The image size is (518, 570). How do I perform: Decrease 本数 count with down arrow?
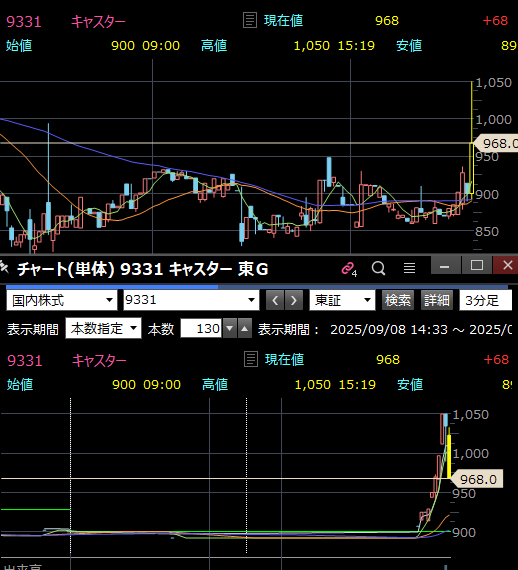pyautogui.click(x=230, y=329)
